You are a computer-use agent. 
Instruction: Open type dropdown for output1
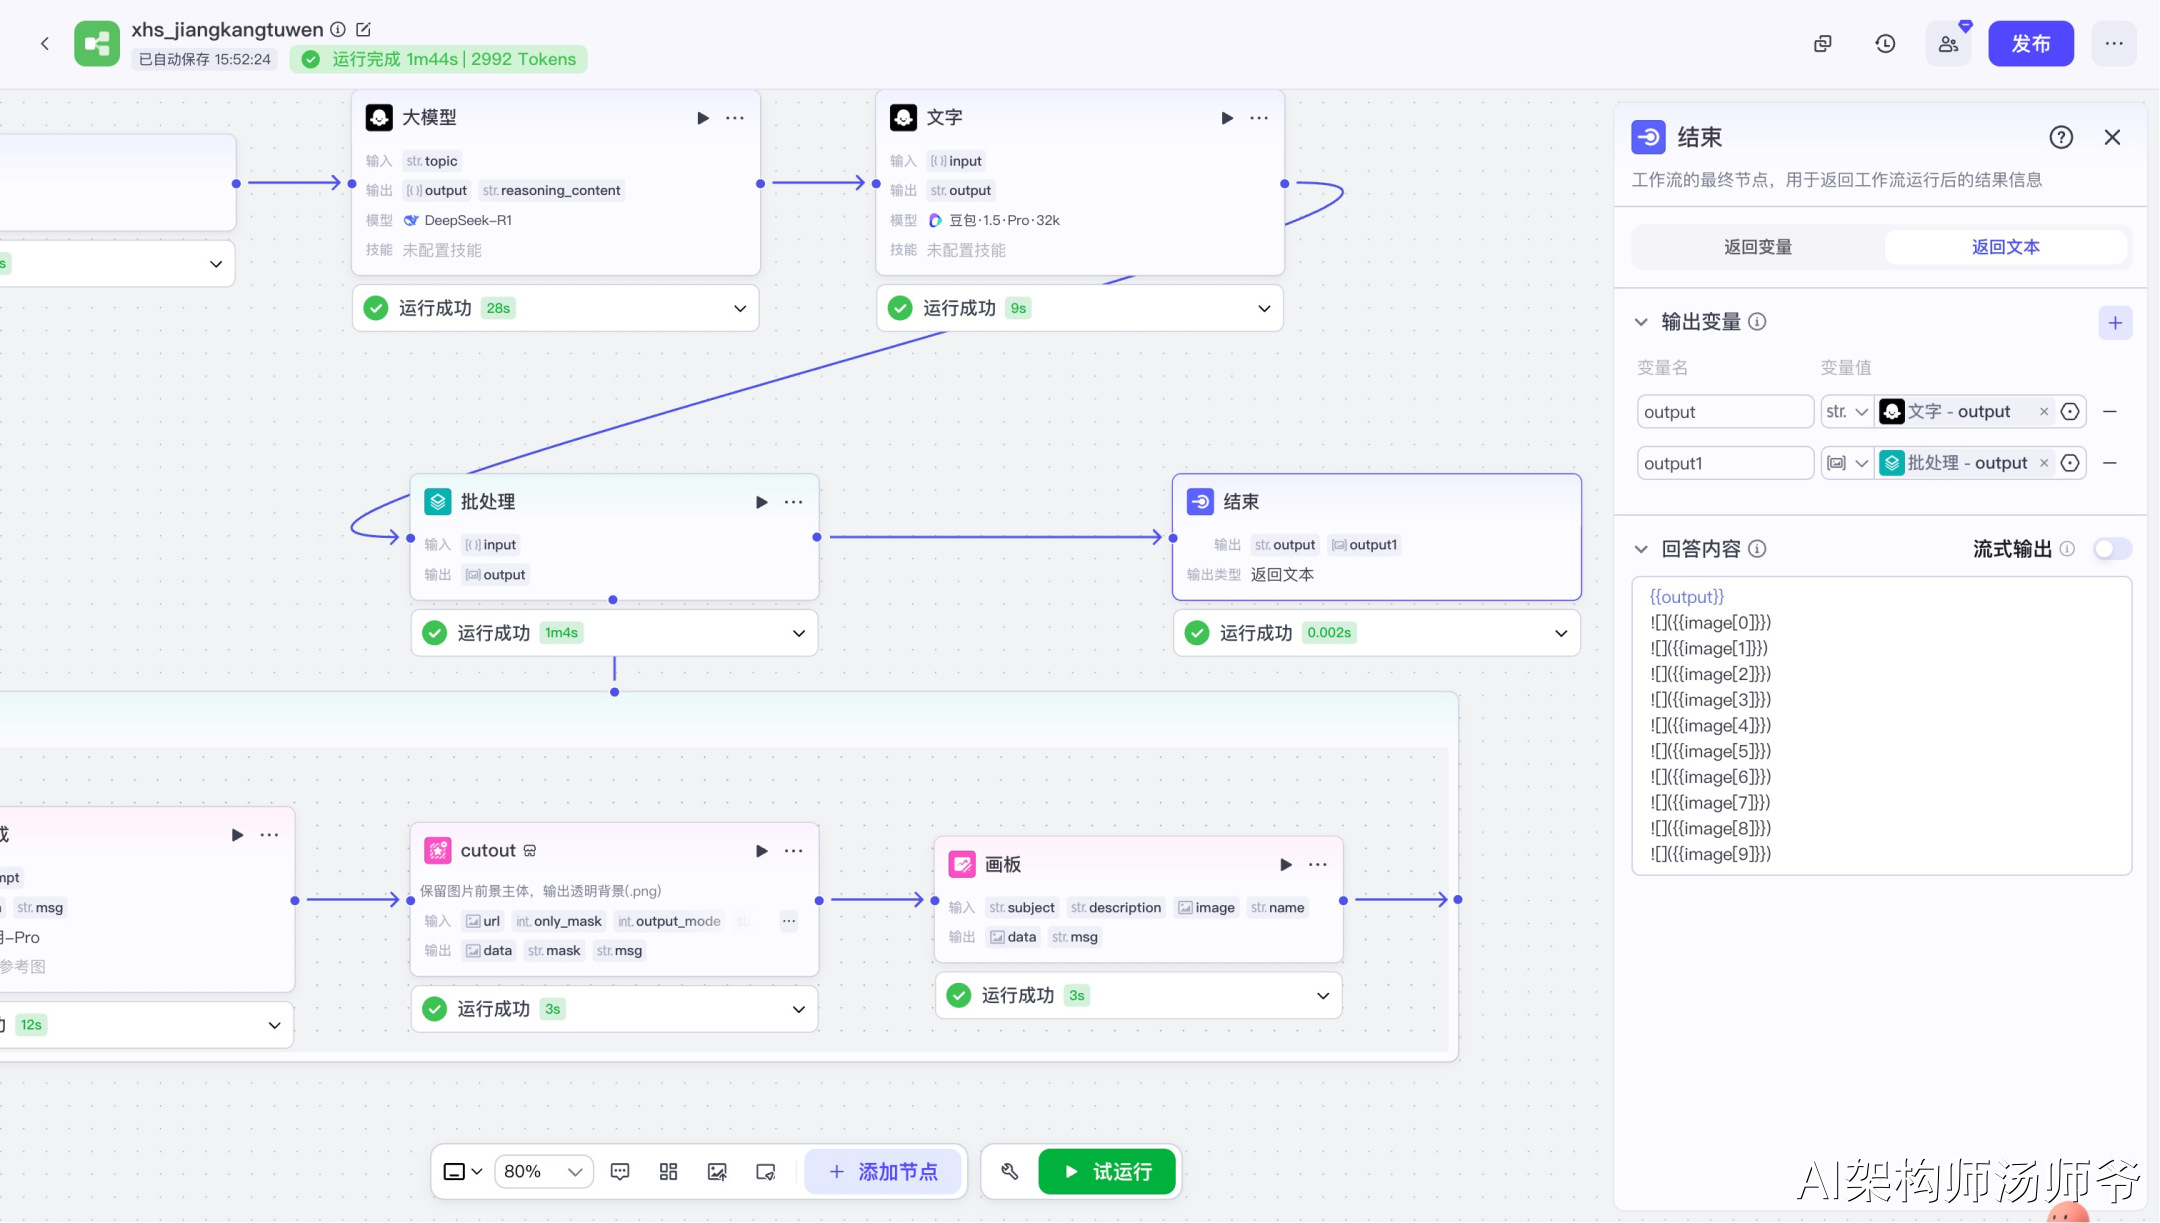tap(1846, 463)
